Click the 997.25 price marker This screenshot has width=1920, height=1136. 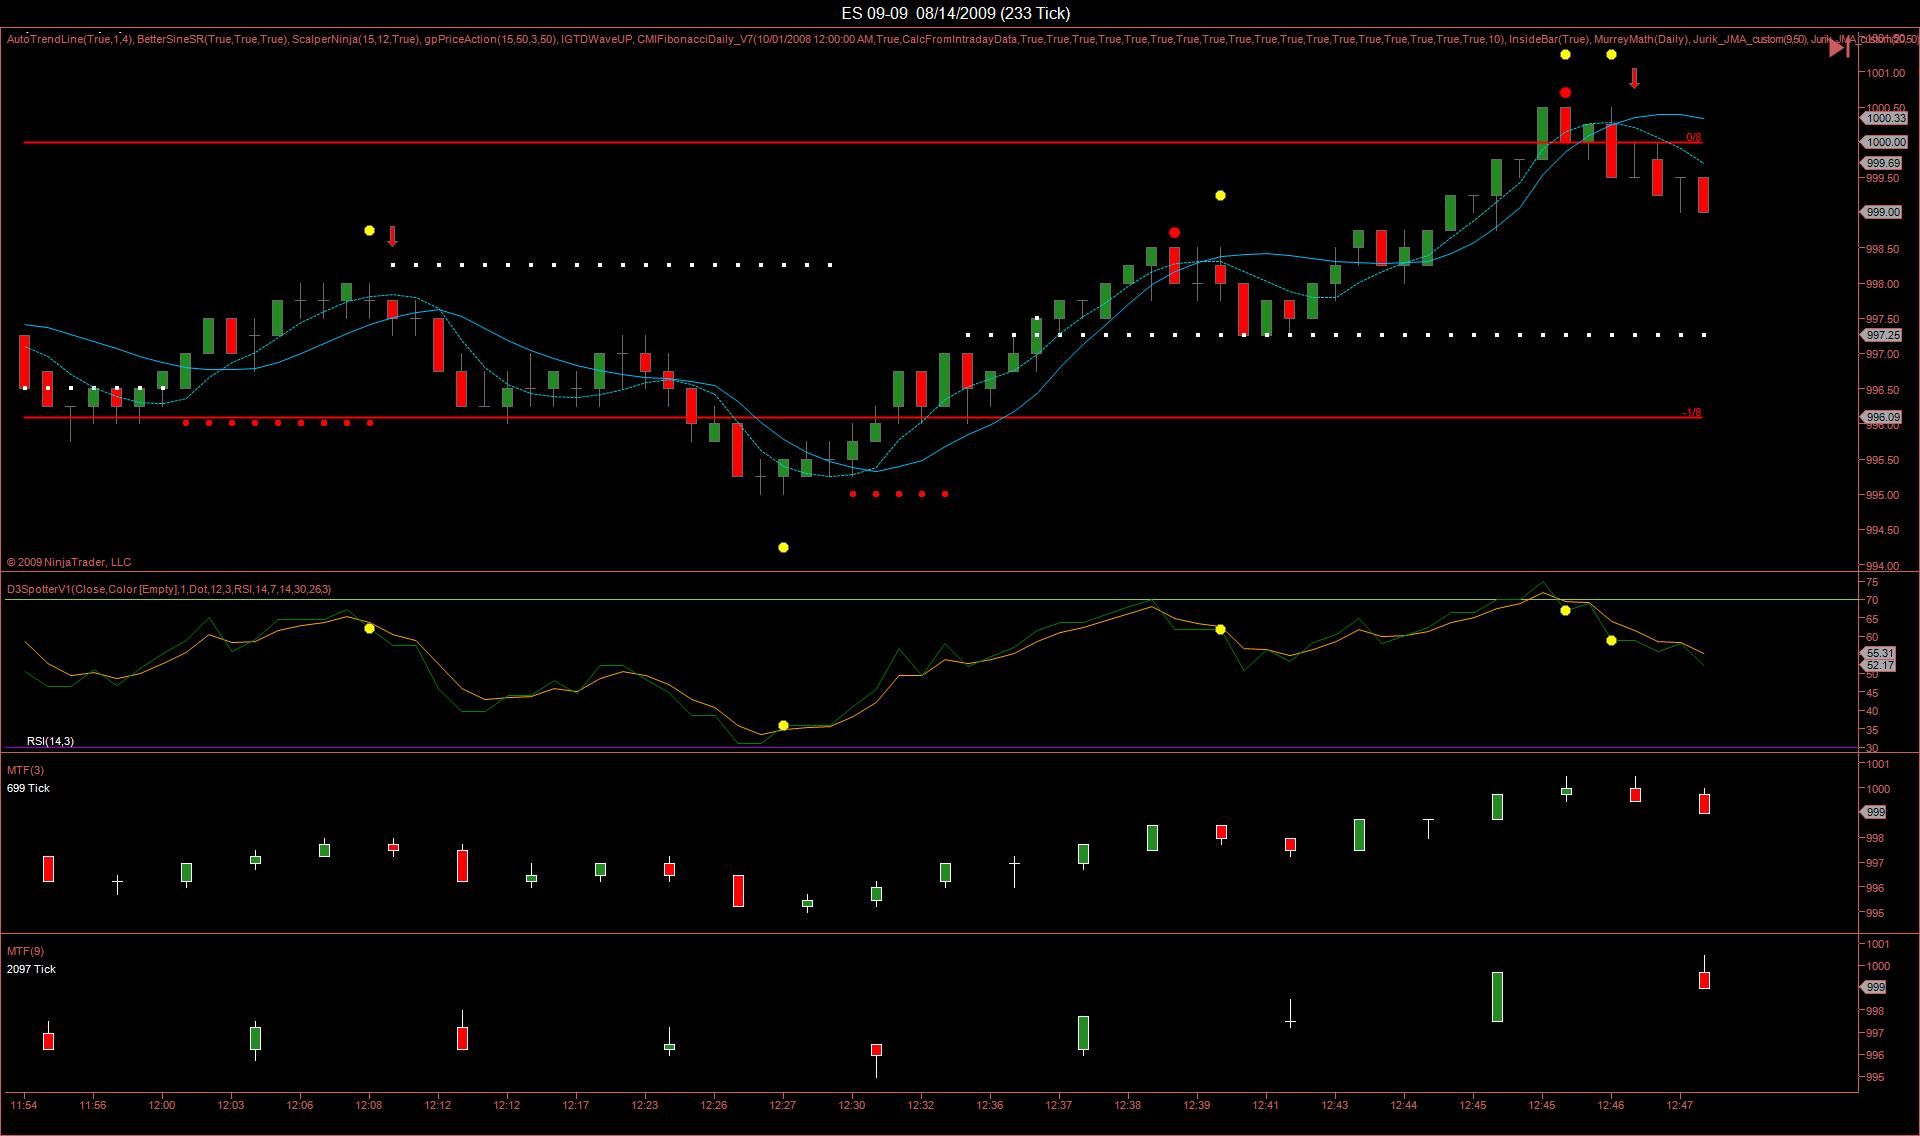point(1882,335)
